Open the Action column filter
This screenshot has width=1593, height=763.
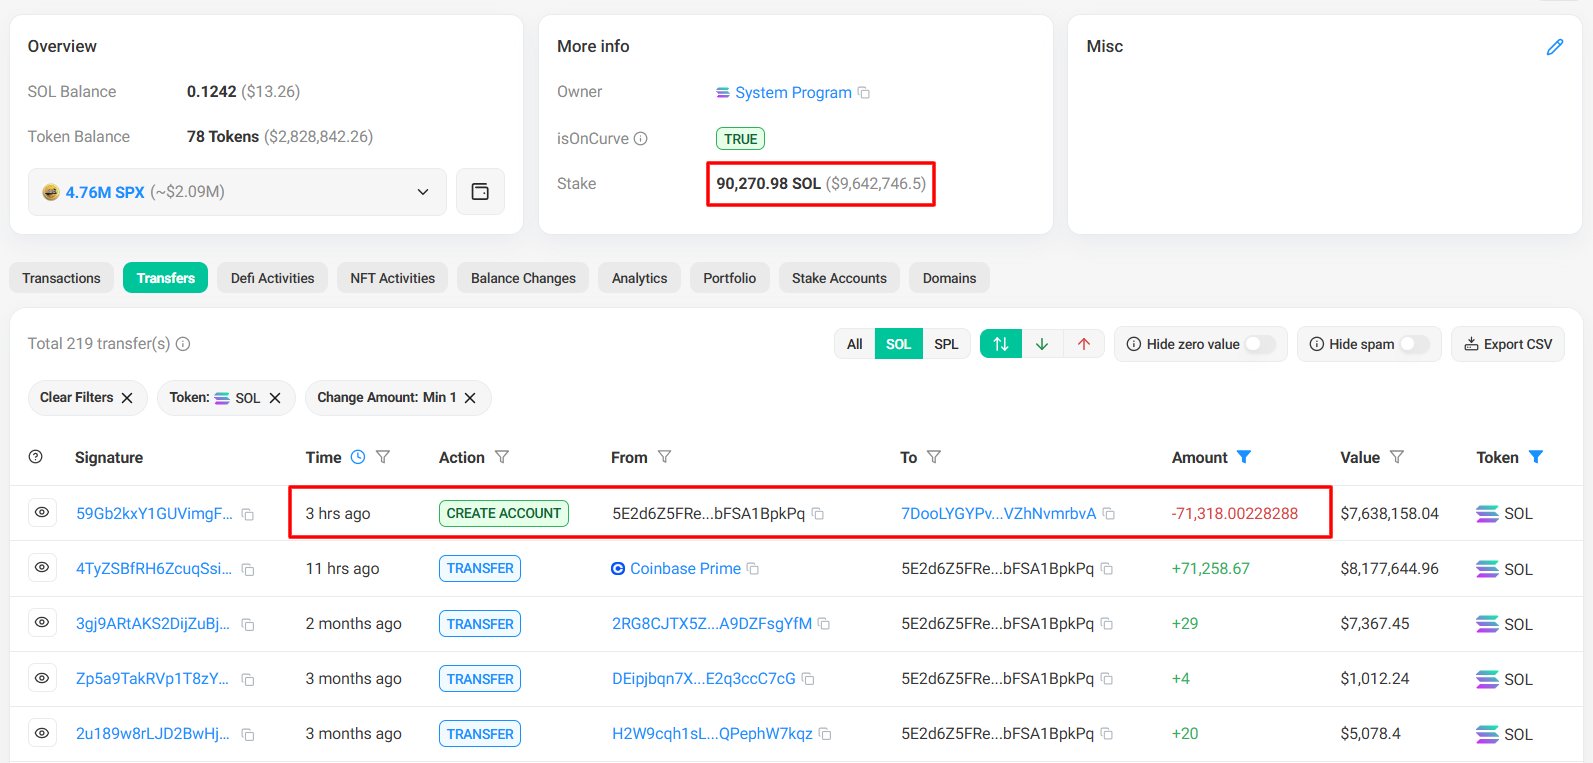502,457
